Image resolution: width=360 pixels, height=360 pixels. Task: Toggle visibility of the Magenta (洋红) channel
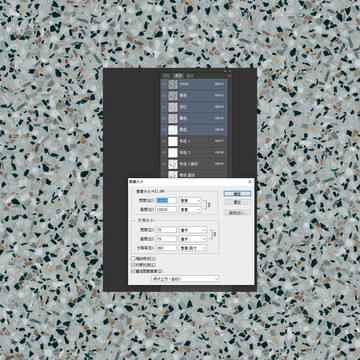coord(164,107)
